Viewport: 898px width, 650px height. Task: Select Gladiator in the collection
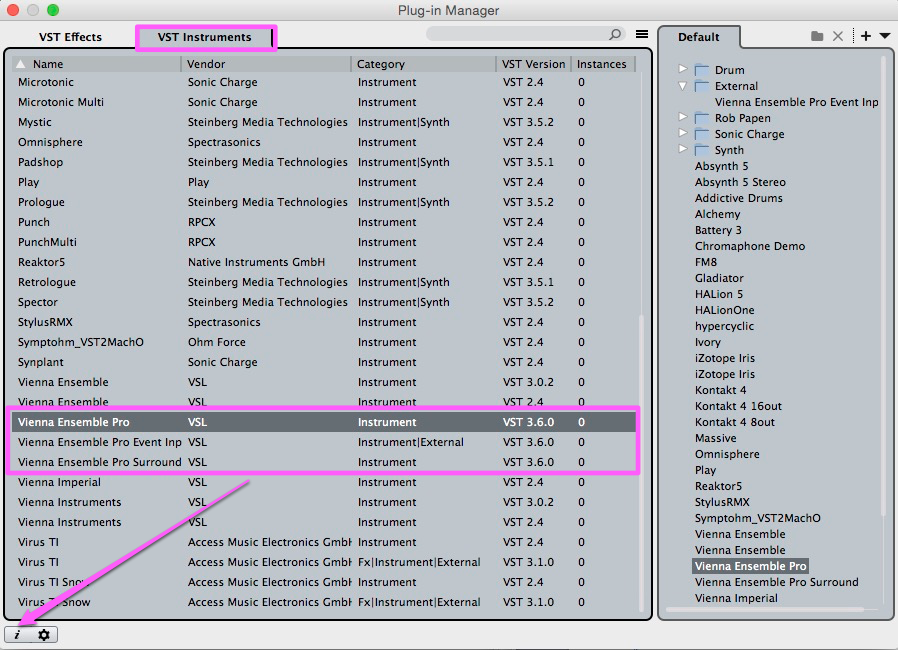(719, 278)
